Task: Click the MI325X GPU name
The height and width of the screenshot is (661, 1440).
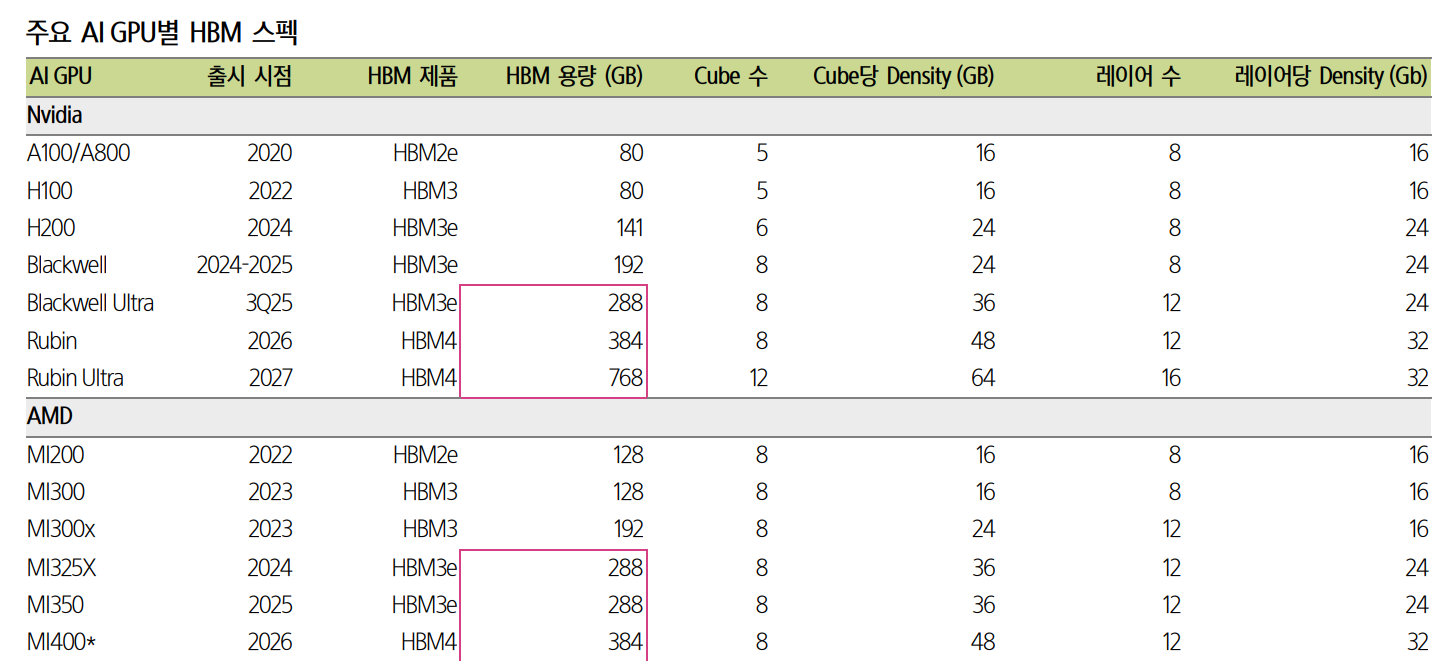Action: pyautogui.click(x=62, y=568)
